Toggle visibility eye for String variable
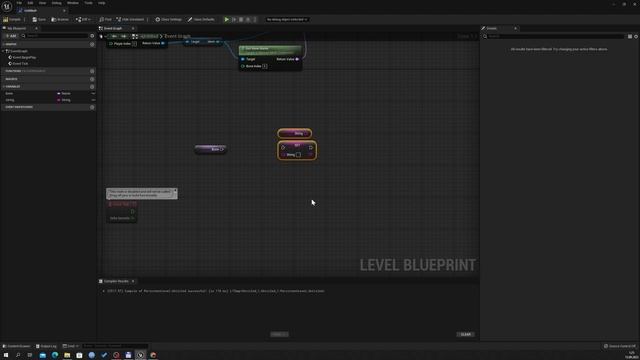Image resolution: width=640 pixels, height=360 pixels. tap(93, 100)
